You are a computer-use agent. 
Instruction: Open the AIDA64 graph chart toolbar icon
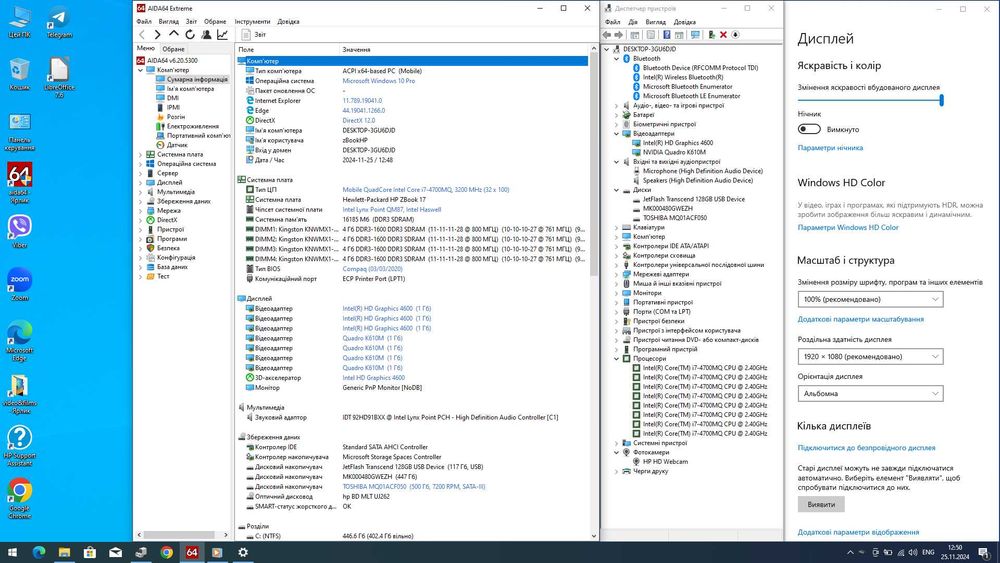click(x=222, y=34)
